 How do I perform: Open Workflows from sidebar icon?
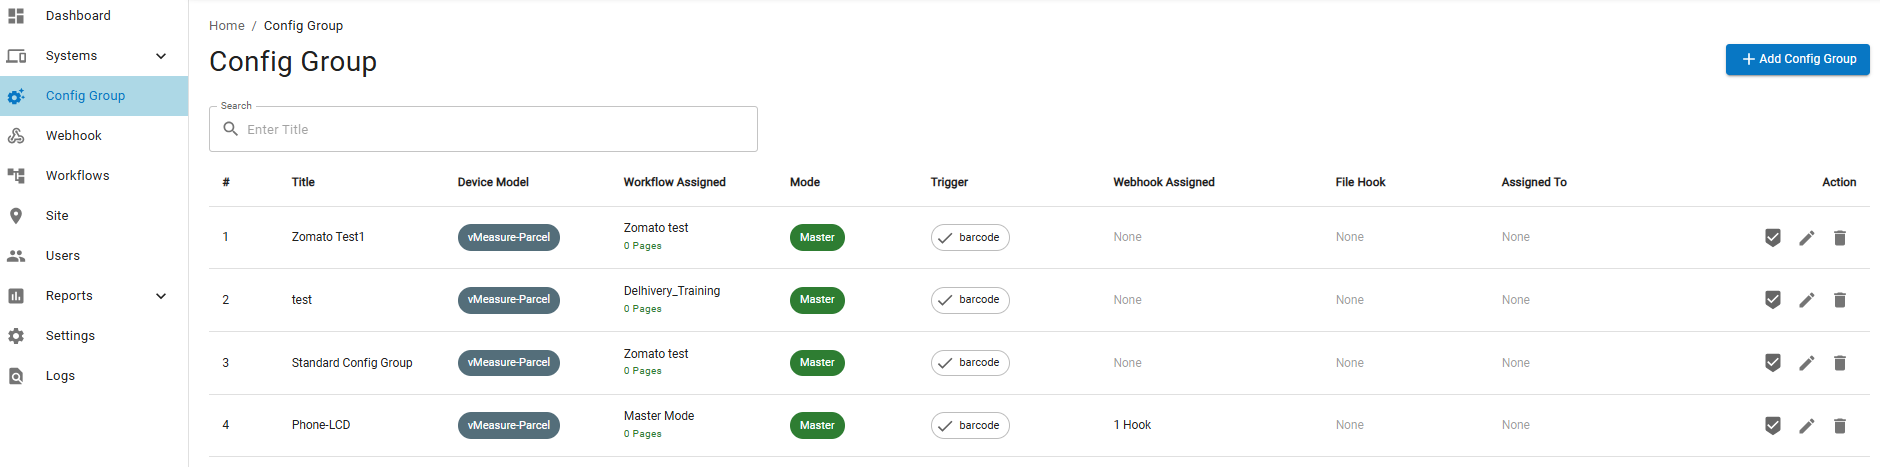[16, 176]
